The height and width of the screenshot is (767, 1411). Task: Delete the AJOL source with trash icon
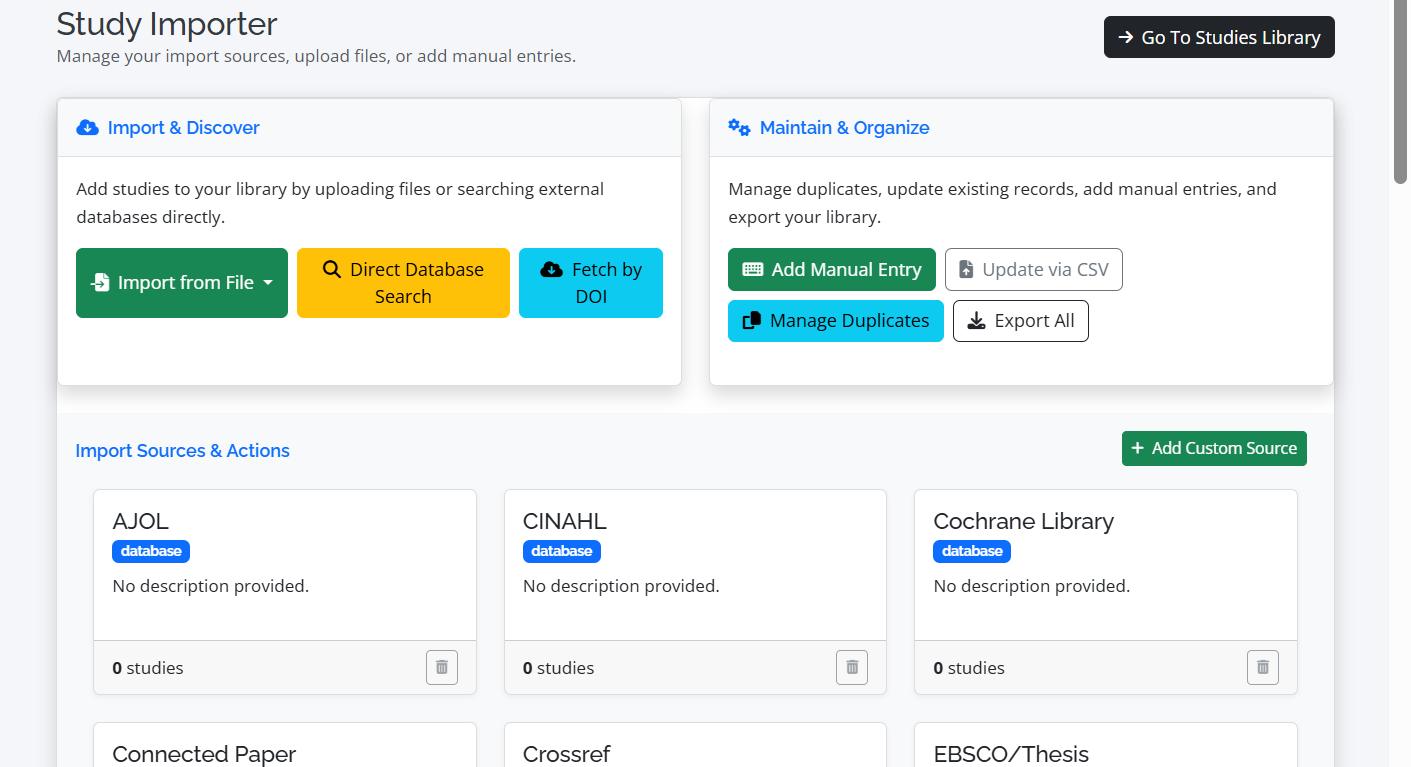click(x=442, y=667)
